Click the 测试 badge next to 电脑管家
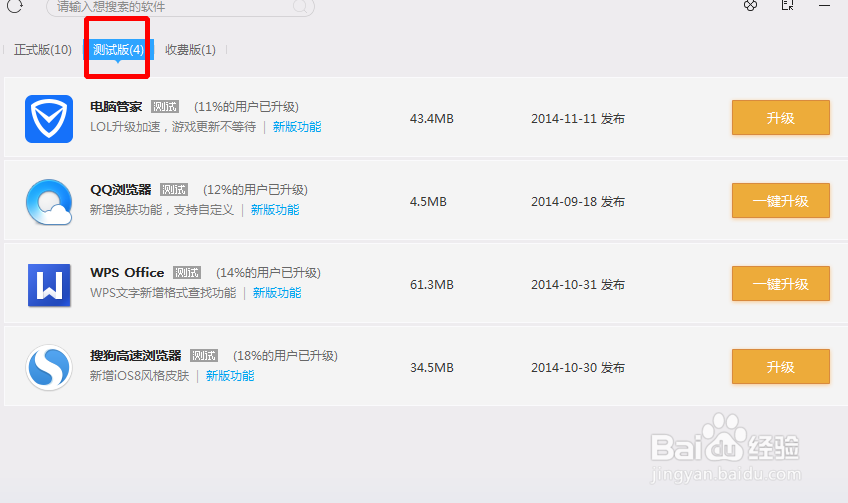Viewport: 848px width, 503px height. pos(165,107)
